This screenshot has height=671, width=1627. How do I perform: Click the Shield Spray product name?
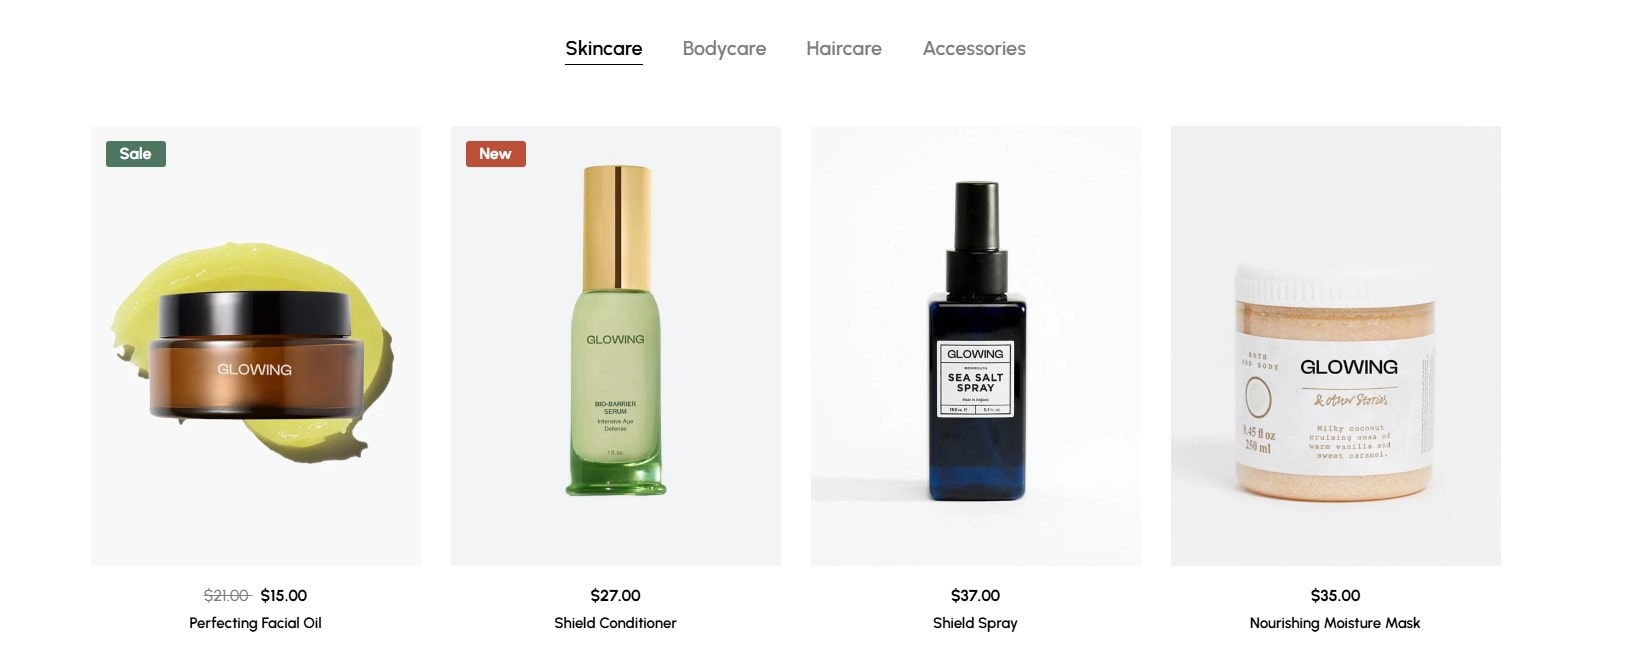[x=975, y=623]
